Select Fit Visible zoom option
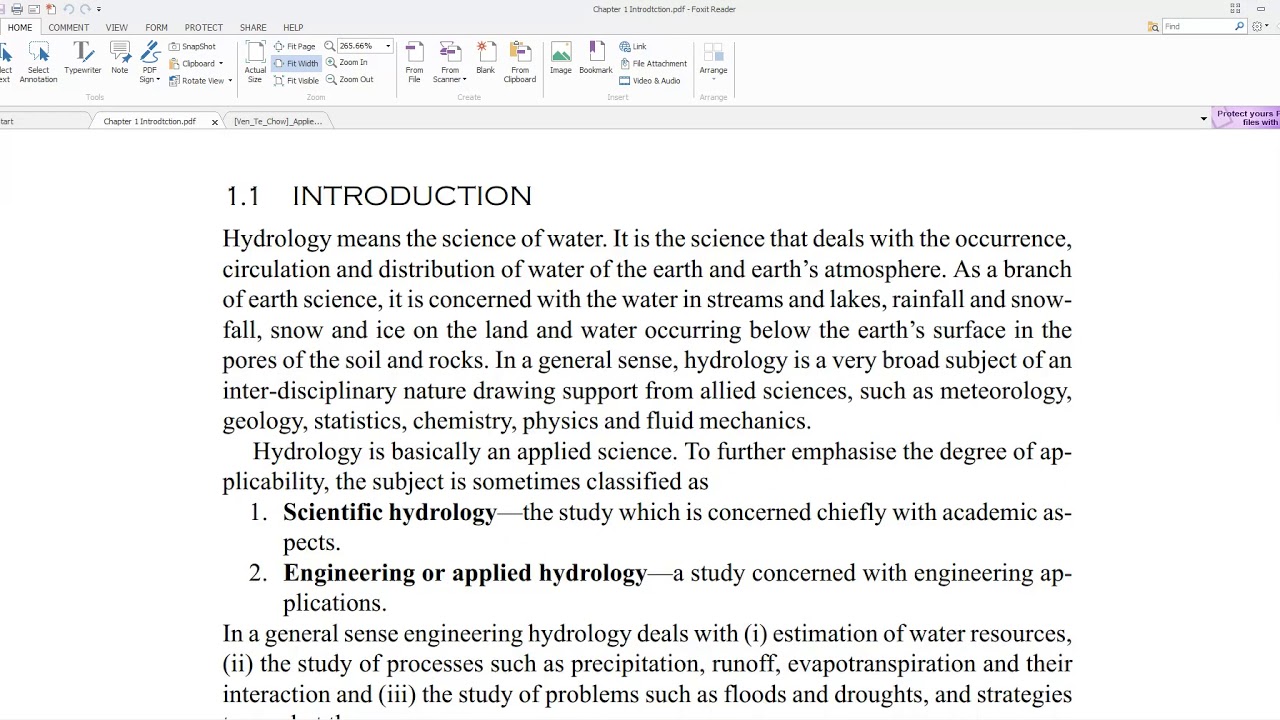1280x720 pixels. [296, 80]
